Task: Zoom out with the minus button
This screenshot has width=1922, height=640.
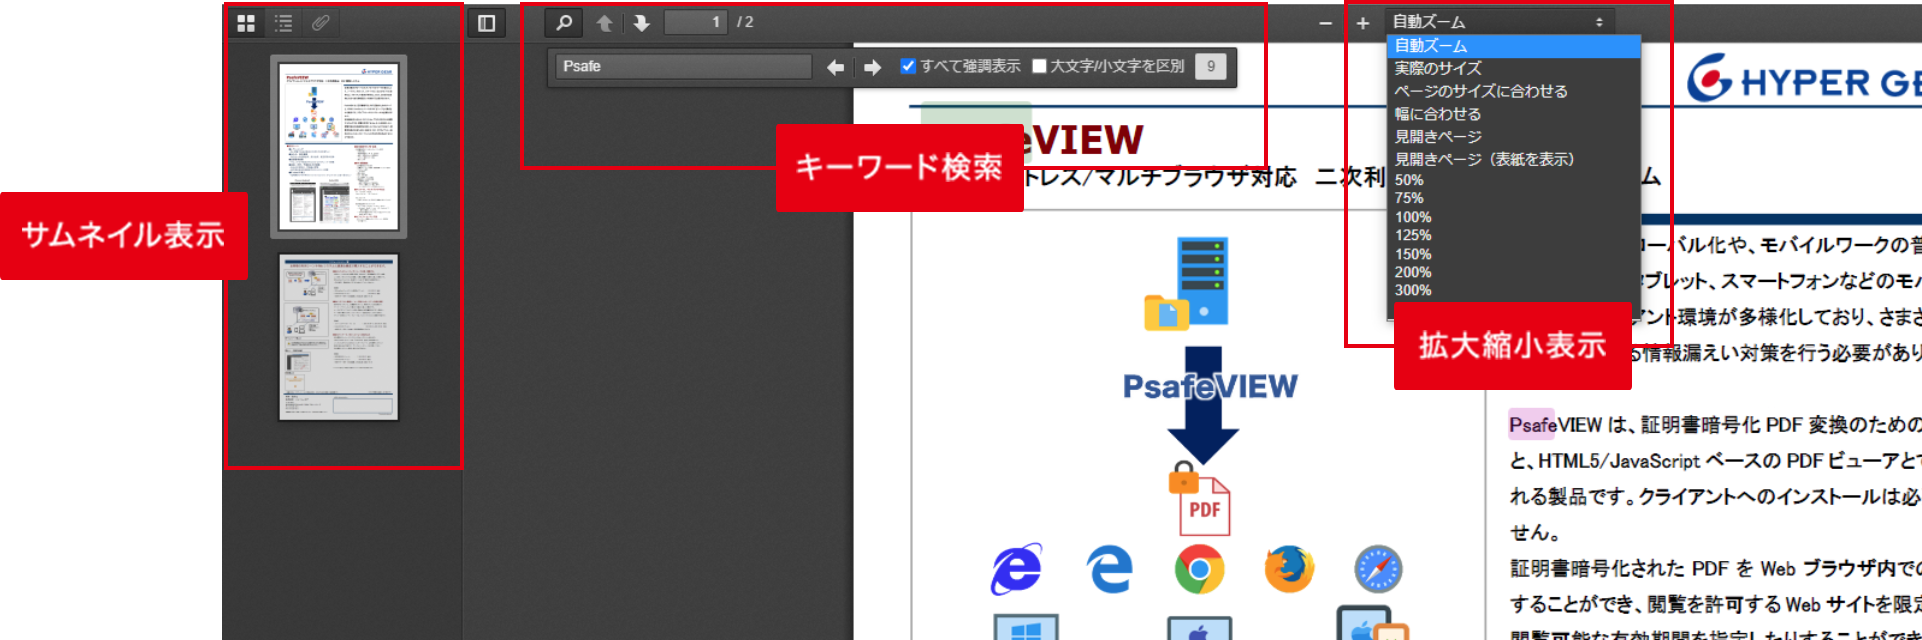Action: [x=1325, y=23]
